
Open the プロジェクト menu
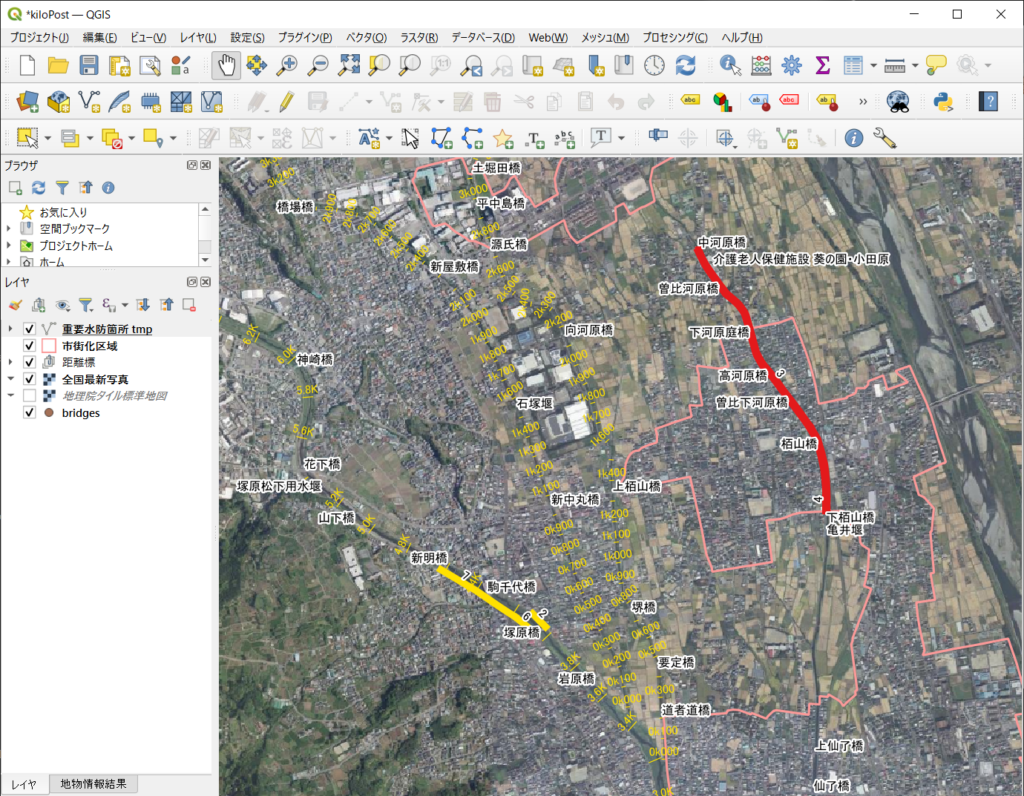(39, 37)
